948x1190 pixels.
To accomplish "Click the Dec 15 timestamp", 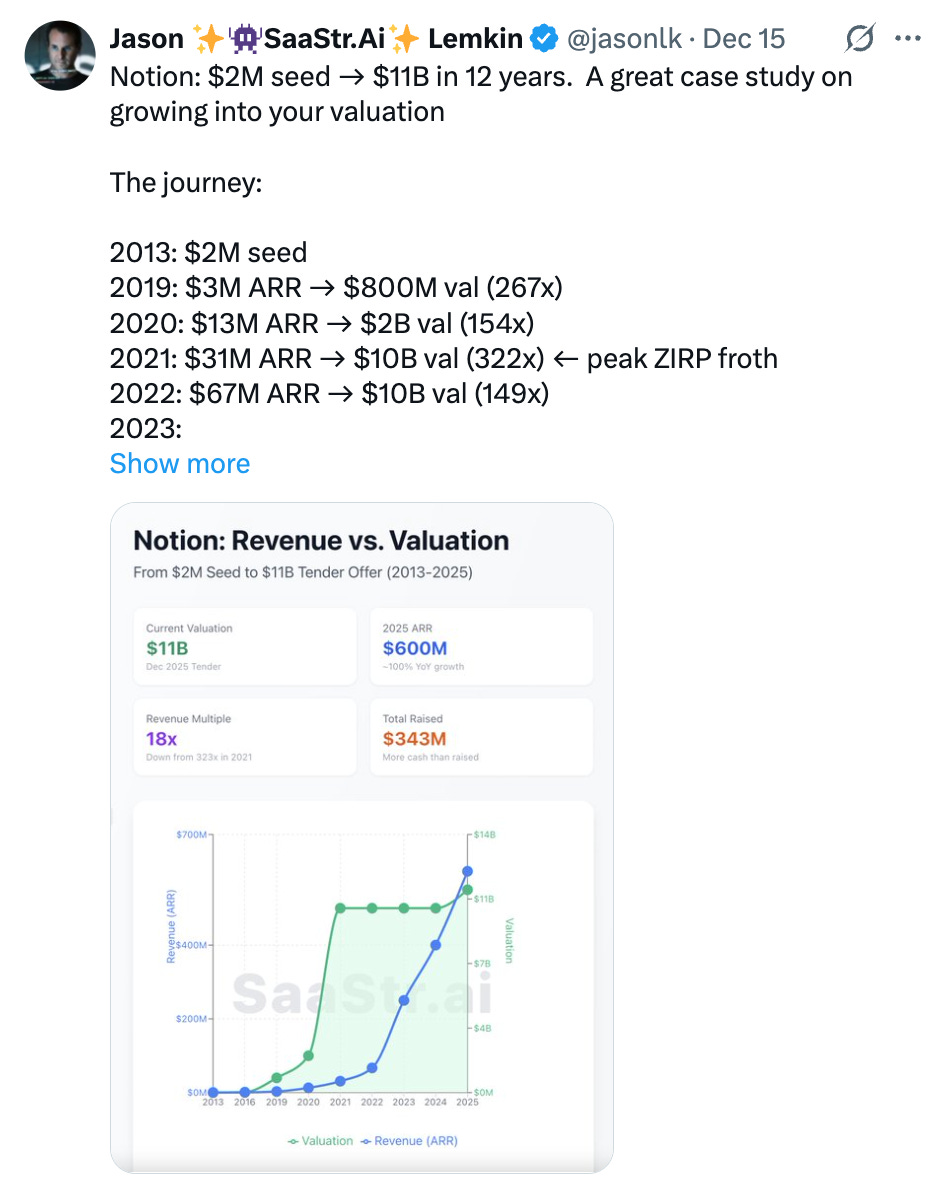I will tap(744, 40).
